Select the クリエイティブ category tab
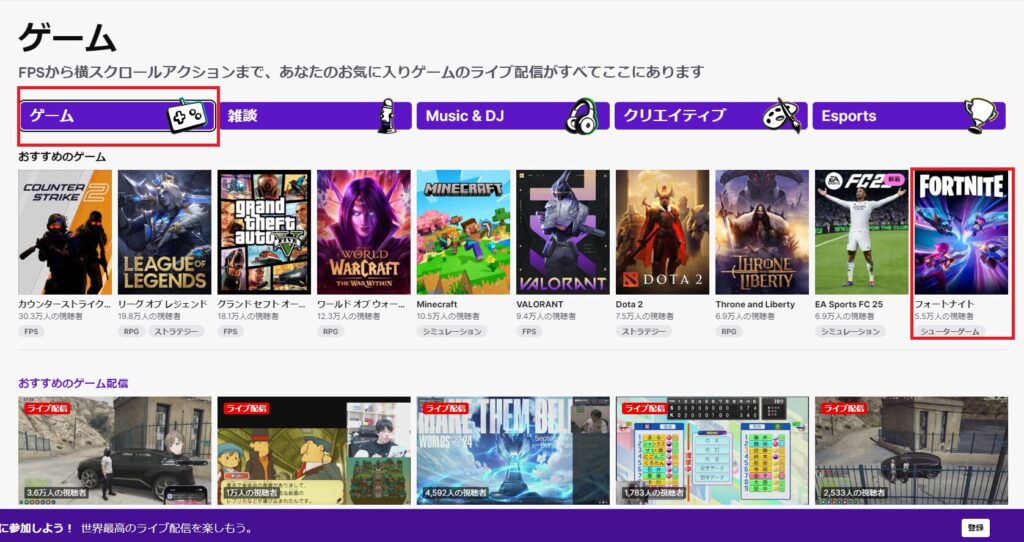The height and width of the screenshot is (542, 1024). point(711,116)
